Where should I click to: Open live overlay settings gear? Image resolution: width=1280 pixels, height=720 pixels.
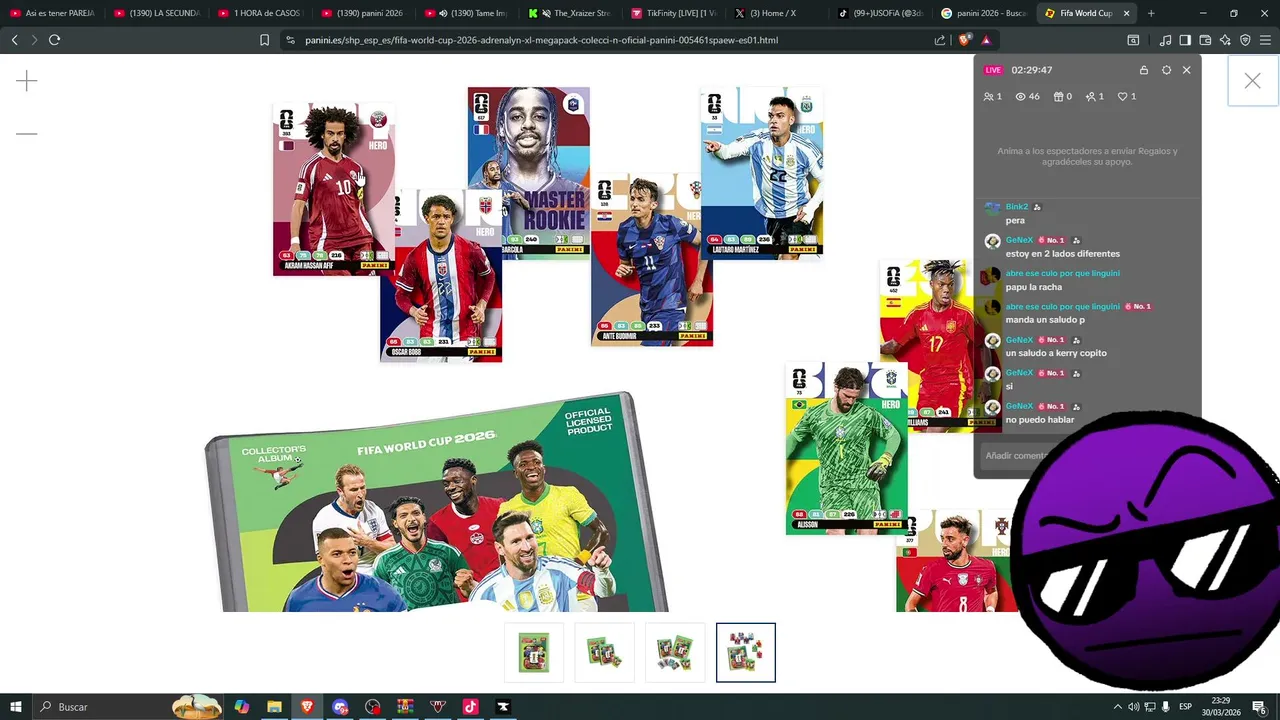tap(1166, 70)
